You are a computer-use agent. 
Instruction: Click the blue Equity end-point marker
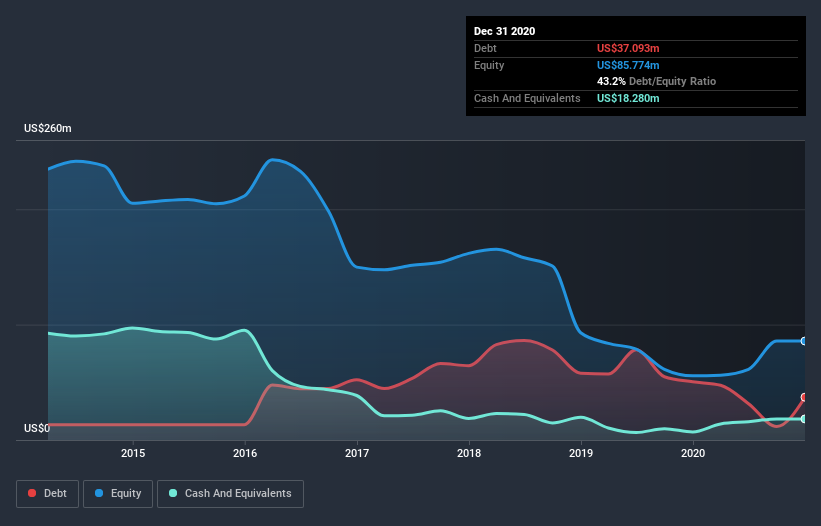tap(804, 341)
